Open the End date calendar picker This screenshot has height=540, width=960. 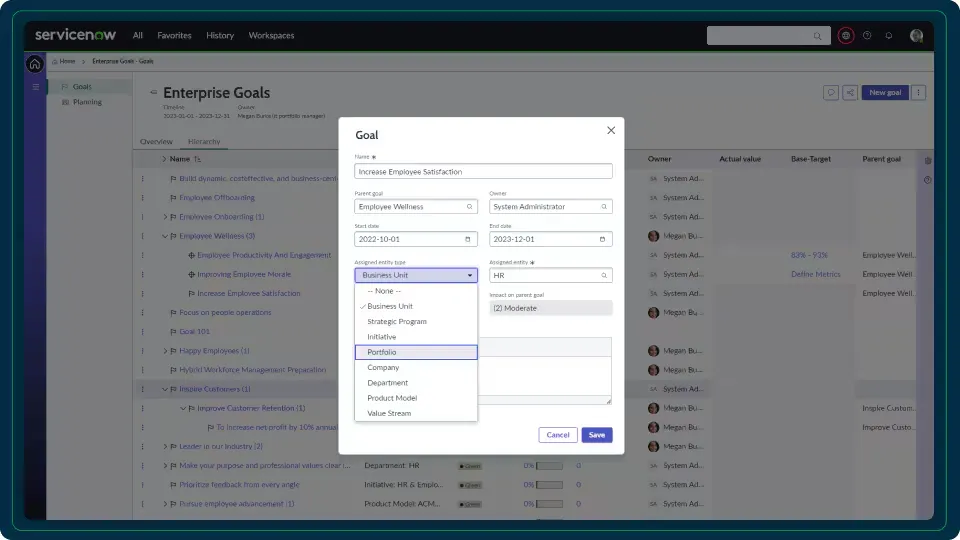(602, 239)
